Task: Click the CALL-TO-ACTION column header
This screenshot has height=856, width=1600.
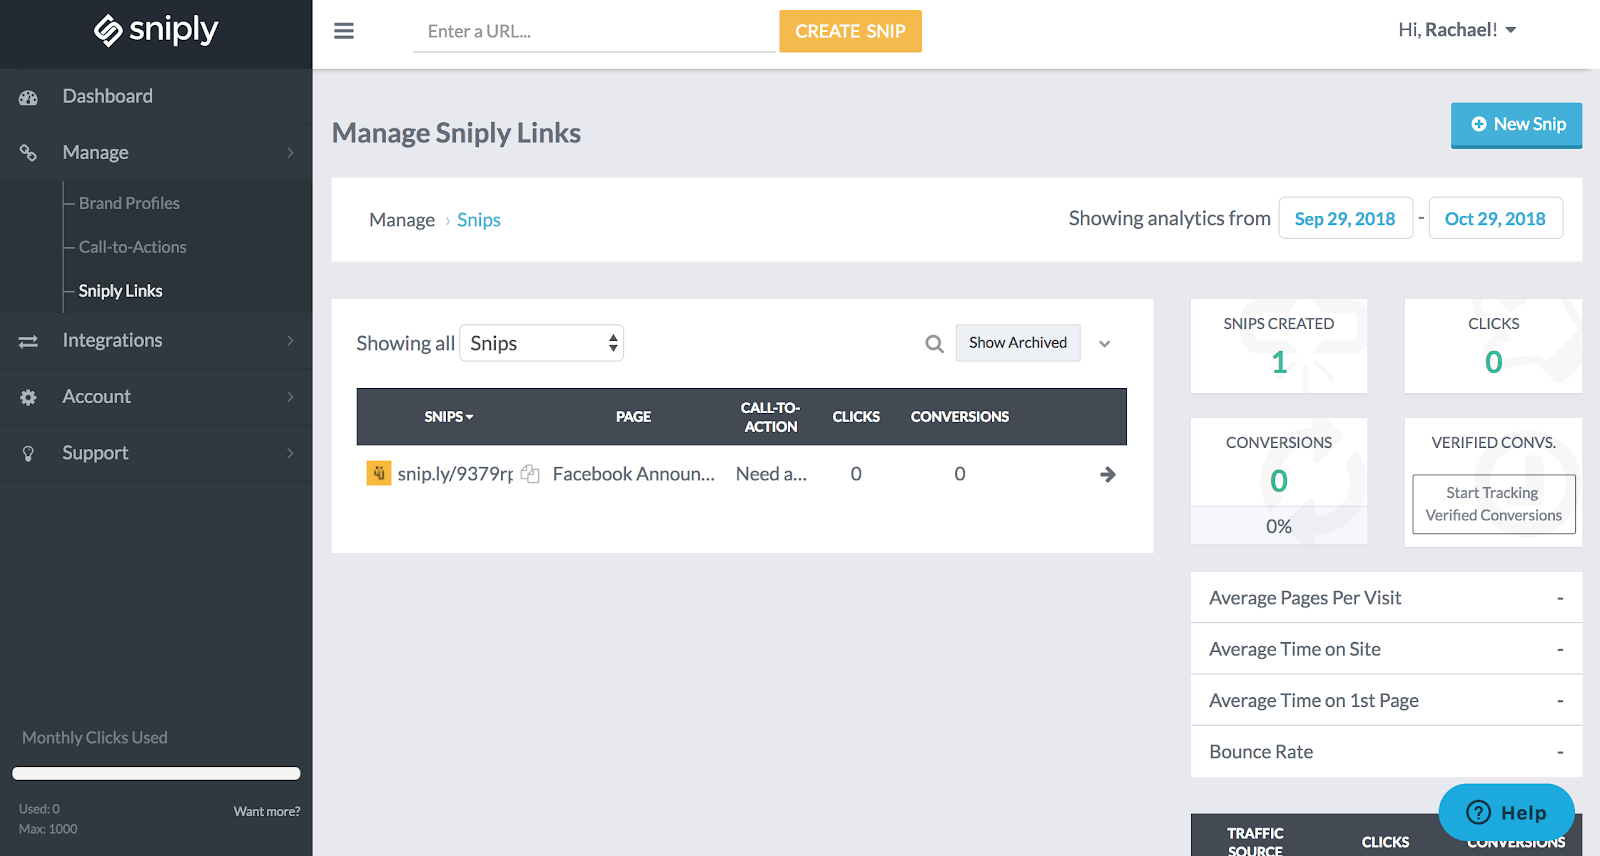Action: tap(770, 417)
